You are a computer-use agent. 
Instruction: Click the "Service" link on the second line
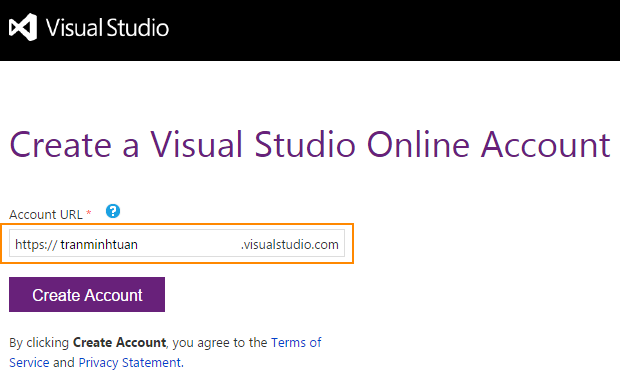pyautogui.click(x=29, y=363)
